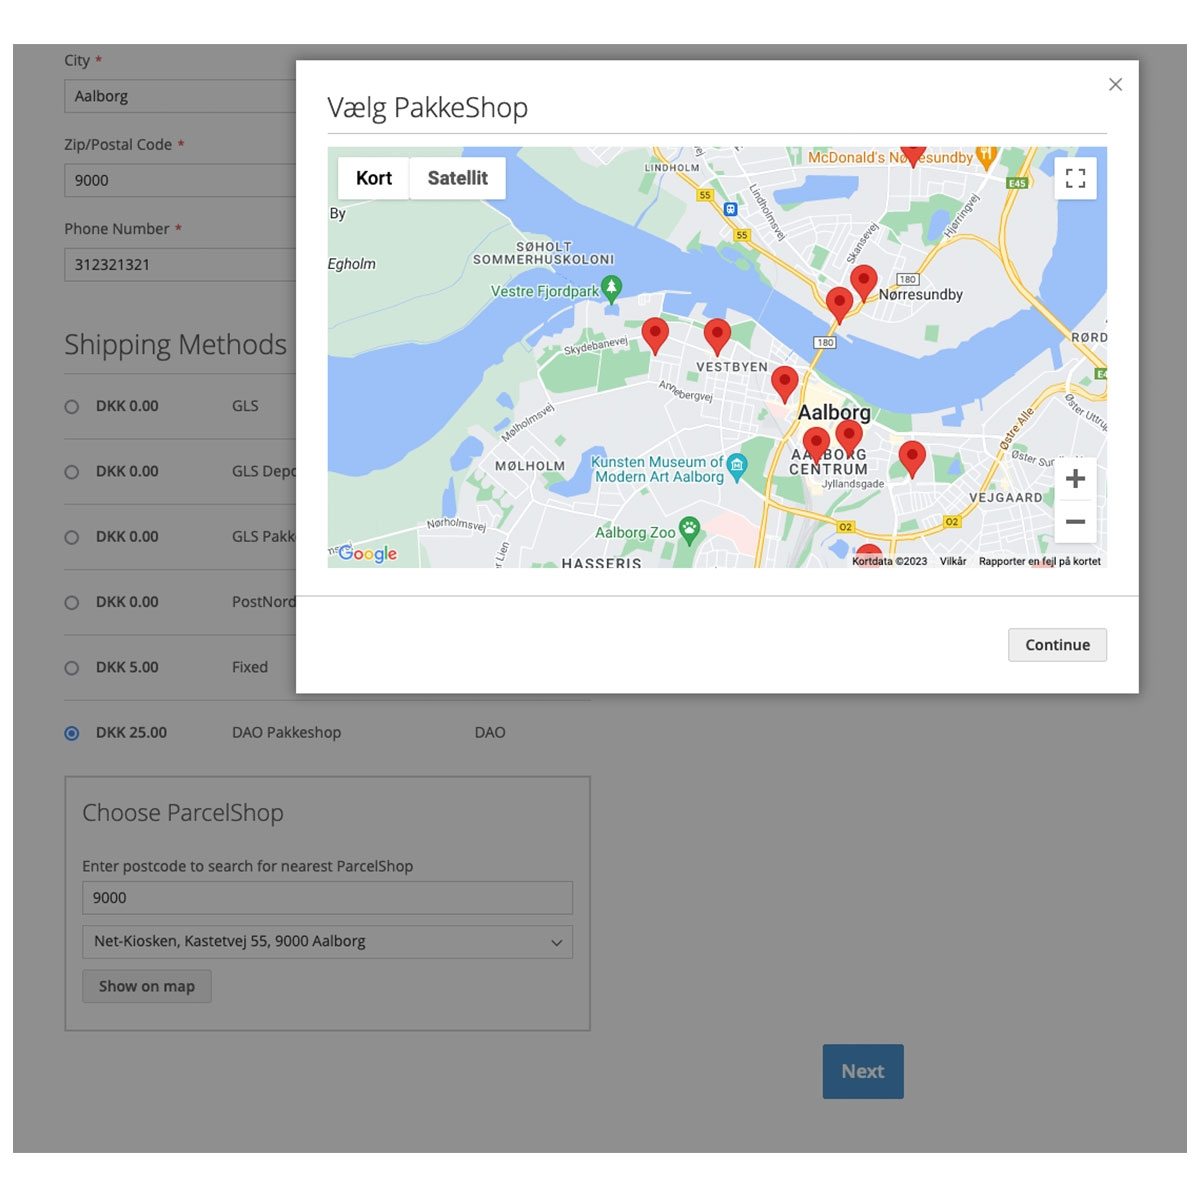The image size is (1200, 1200).
Task: Switch map to Satellit view
Action: point(457,178)
